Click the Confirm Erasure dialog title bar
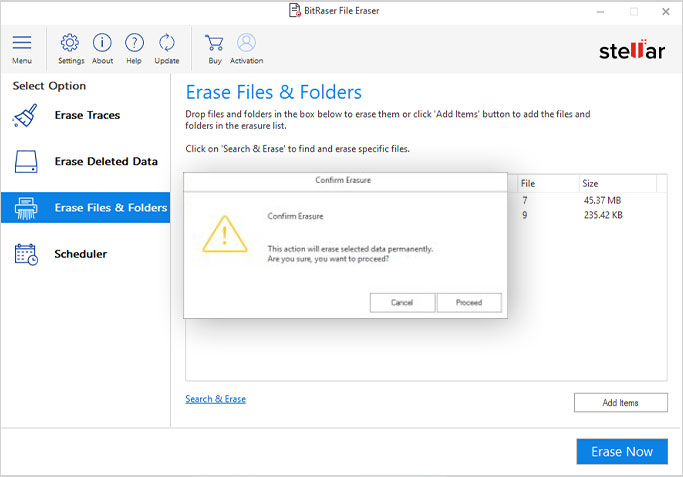683x477 pixels. tap(345, 181)
